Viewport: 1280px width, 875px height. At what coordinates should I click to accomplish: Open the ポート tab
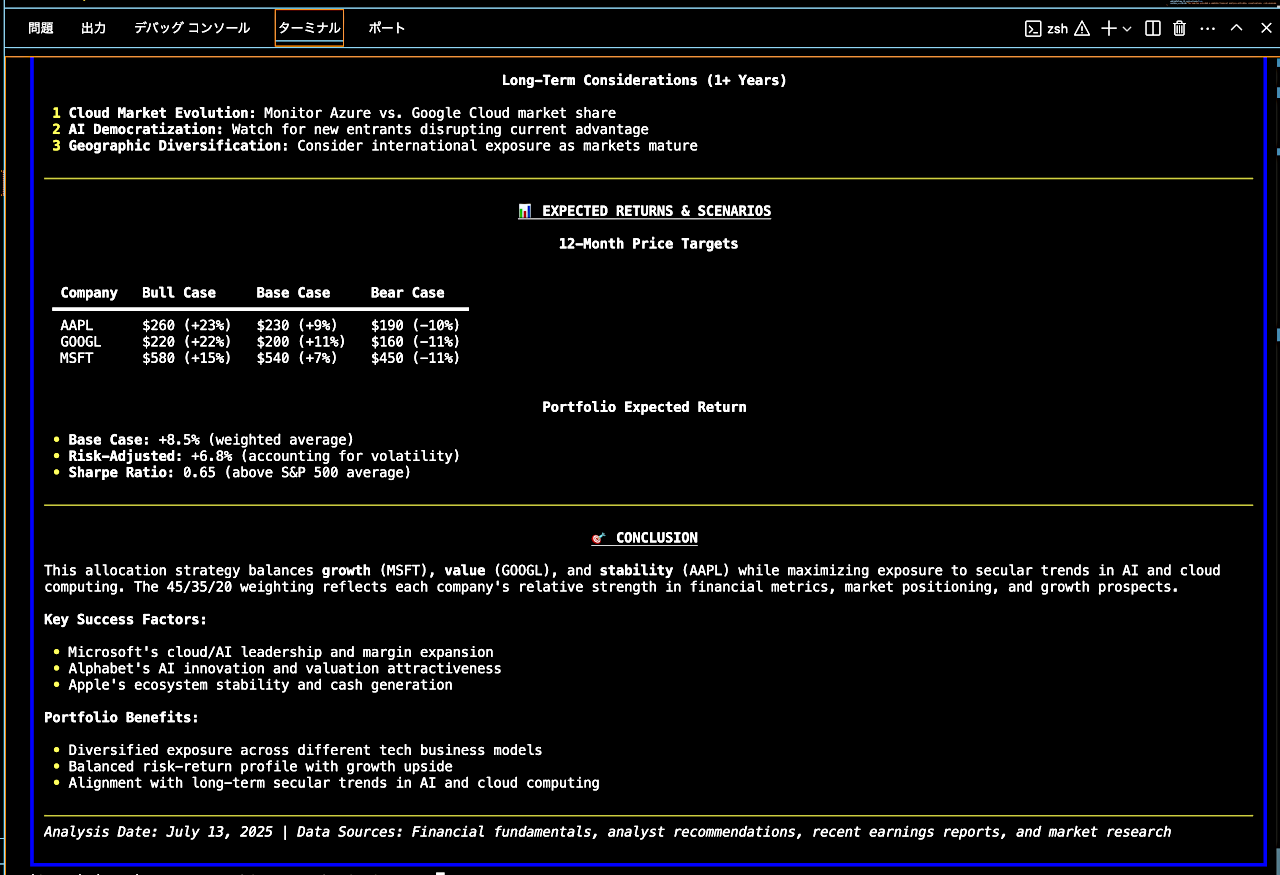click(387, 28)
